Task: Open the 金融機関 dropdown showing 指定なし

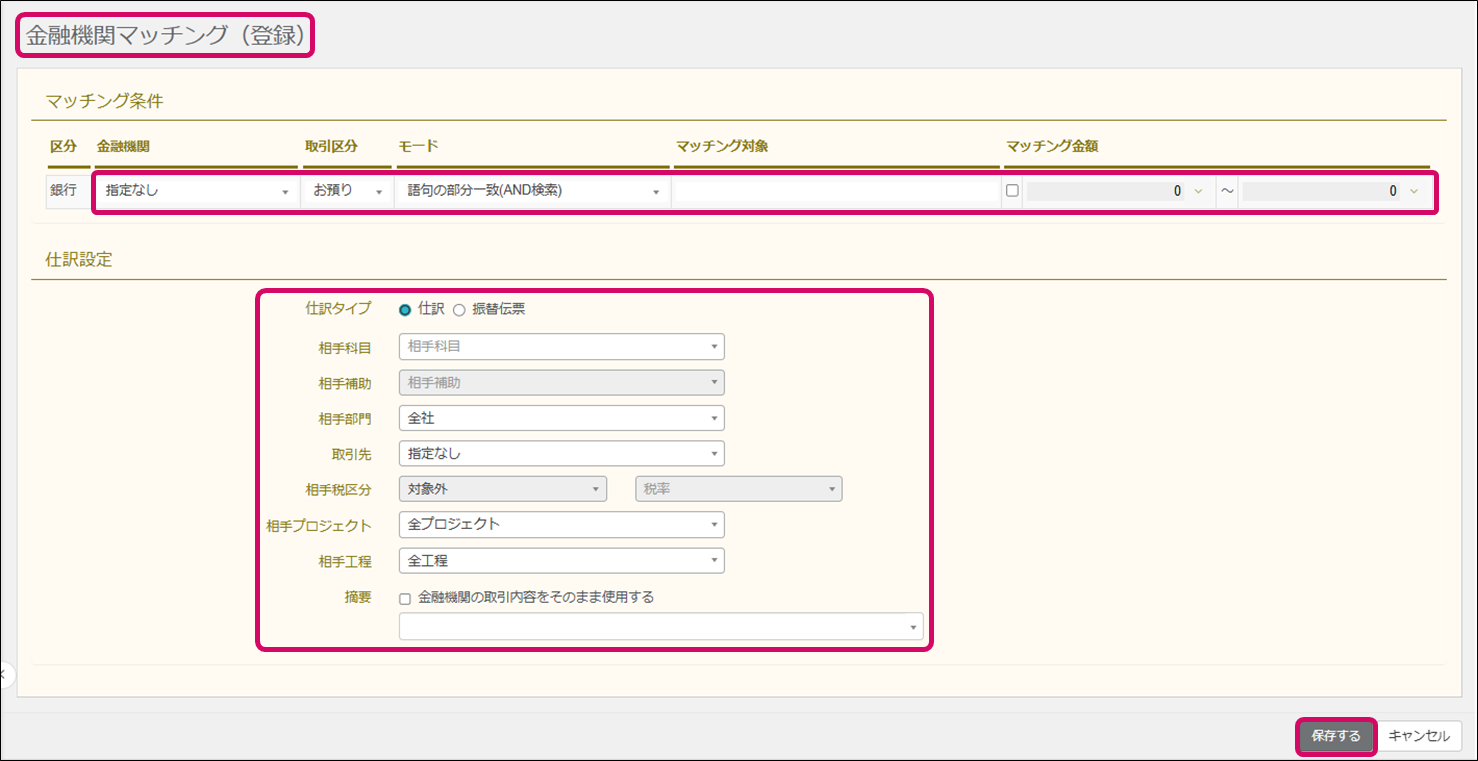Action: pos(196,191)
